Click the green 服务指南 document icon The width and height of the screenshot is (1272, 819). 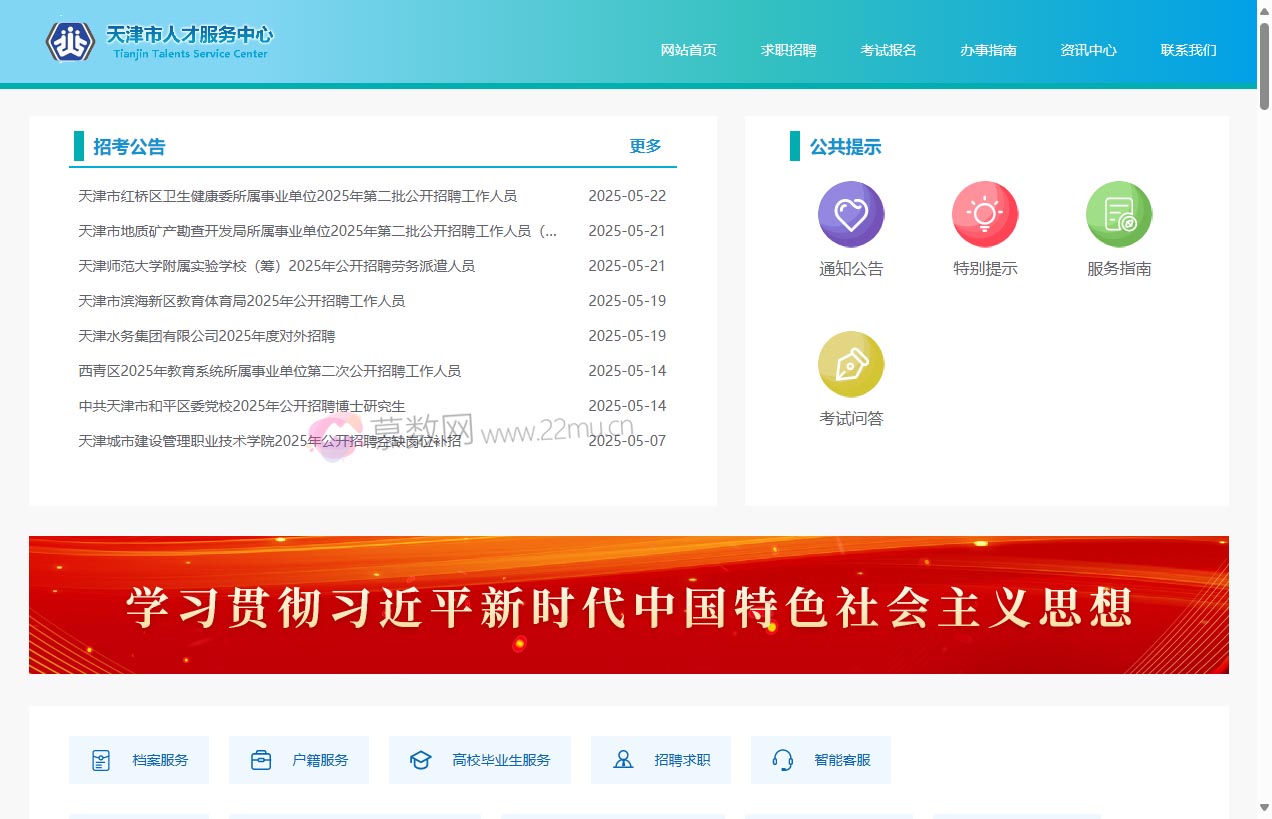point(1118,214)
